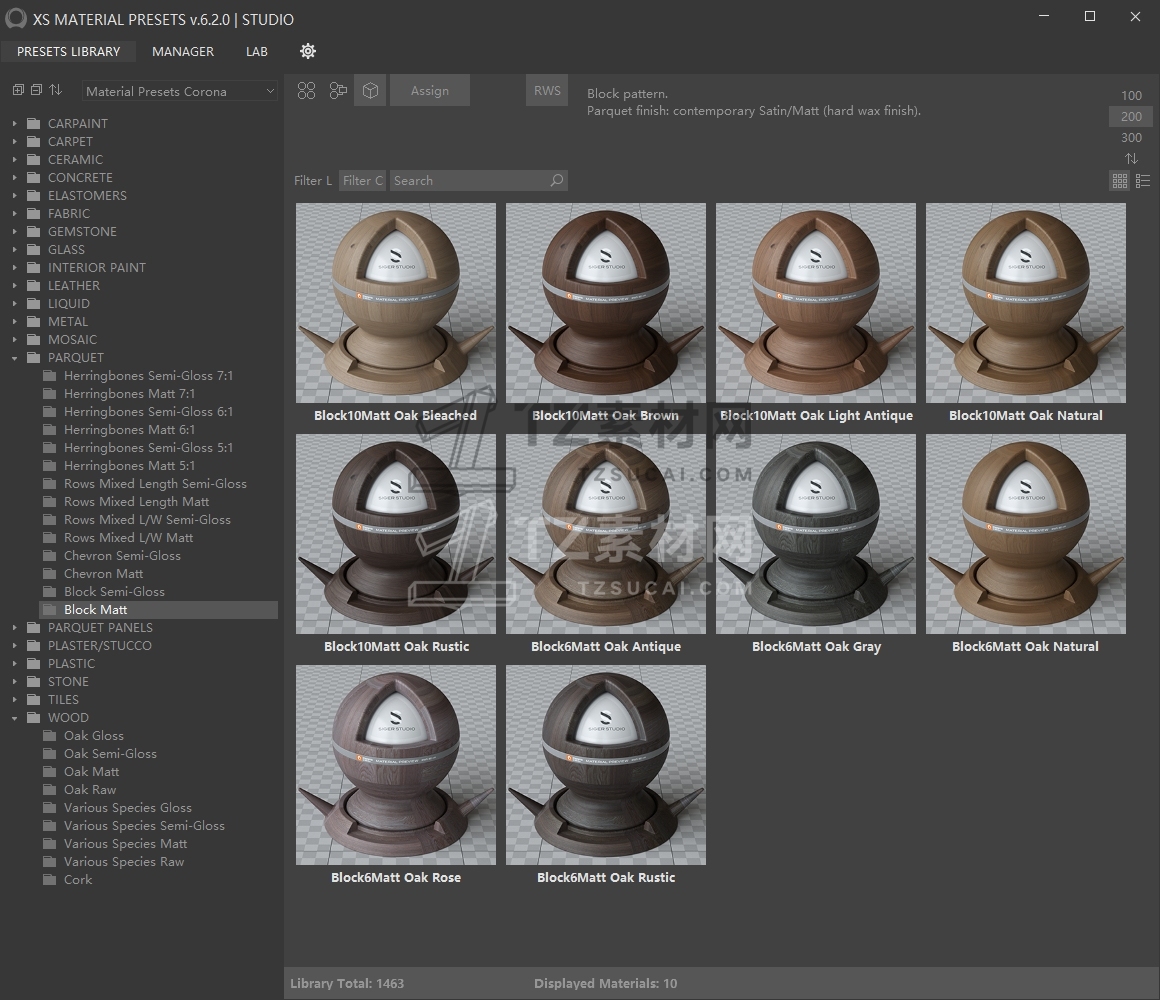The height and width of the screenshot is (1000, 1160).
Task: Click the cube icon next to Assign
Action: click(x=370, y=91)
